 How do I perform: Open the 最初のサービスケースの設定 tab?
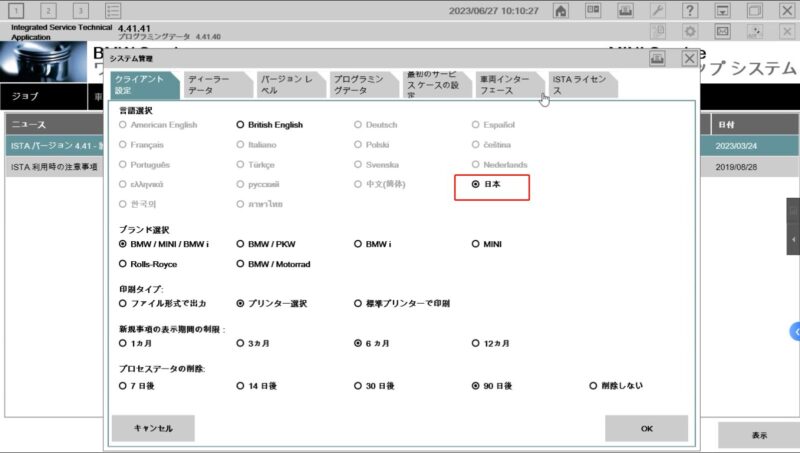click(x=436, y=85)
